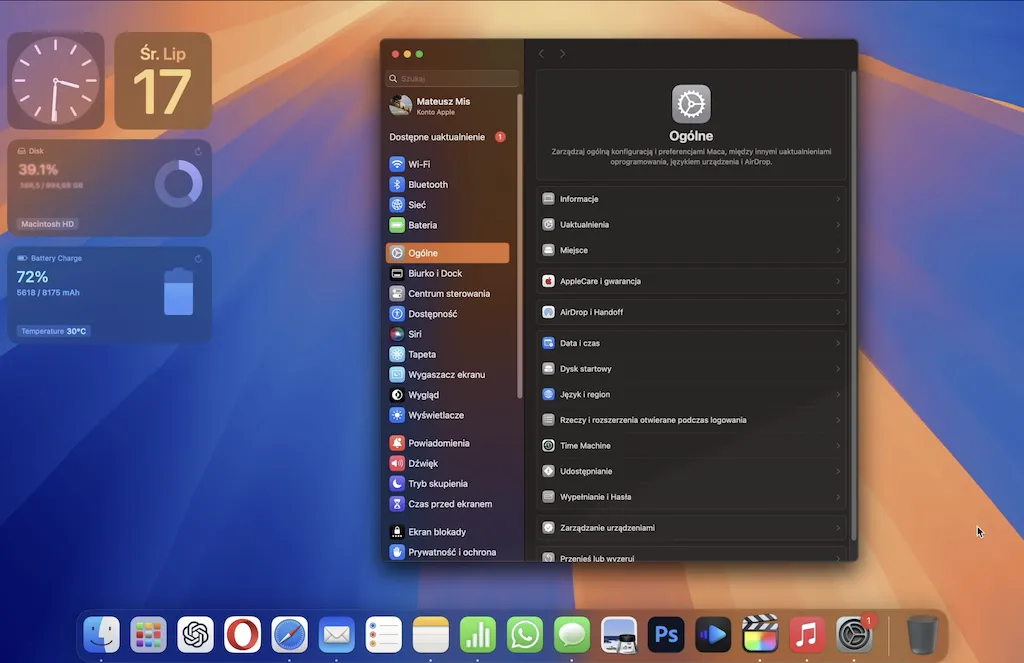1024x663 pixels.
Task: Launch Apple Music from the Dock
Action: pyautogui.click(x=806, y=634)
